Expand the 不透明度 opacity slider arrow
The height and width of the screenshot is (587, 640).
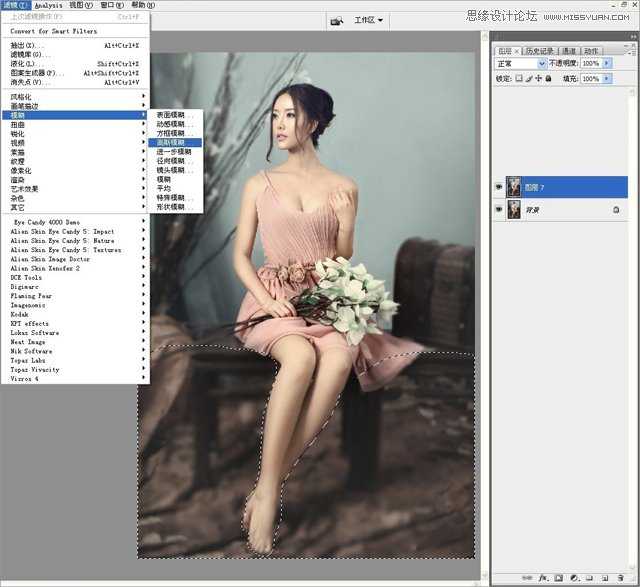pos(607,63)
